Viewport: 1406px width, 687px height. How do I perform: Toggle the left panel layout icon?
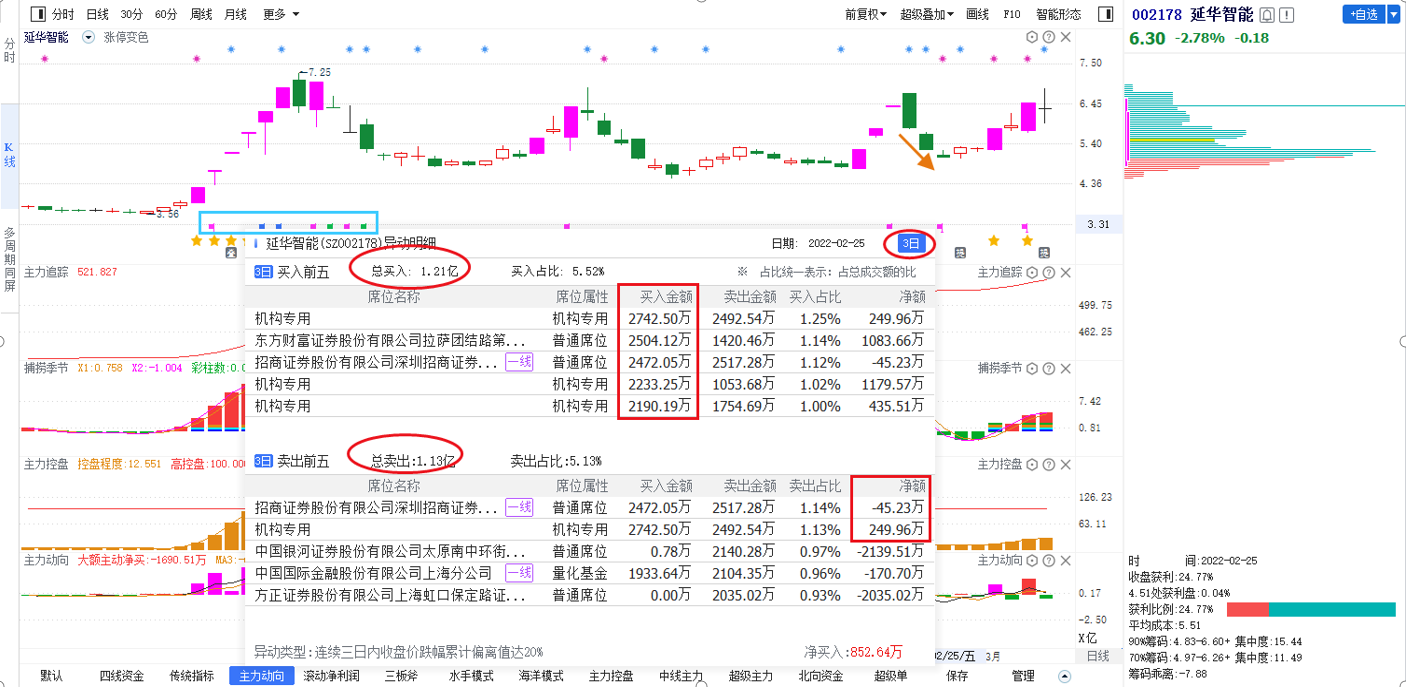point(37,14)
